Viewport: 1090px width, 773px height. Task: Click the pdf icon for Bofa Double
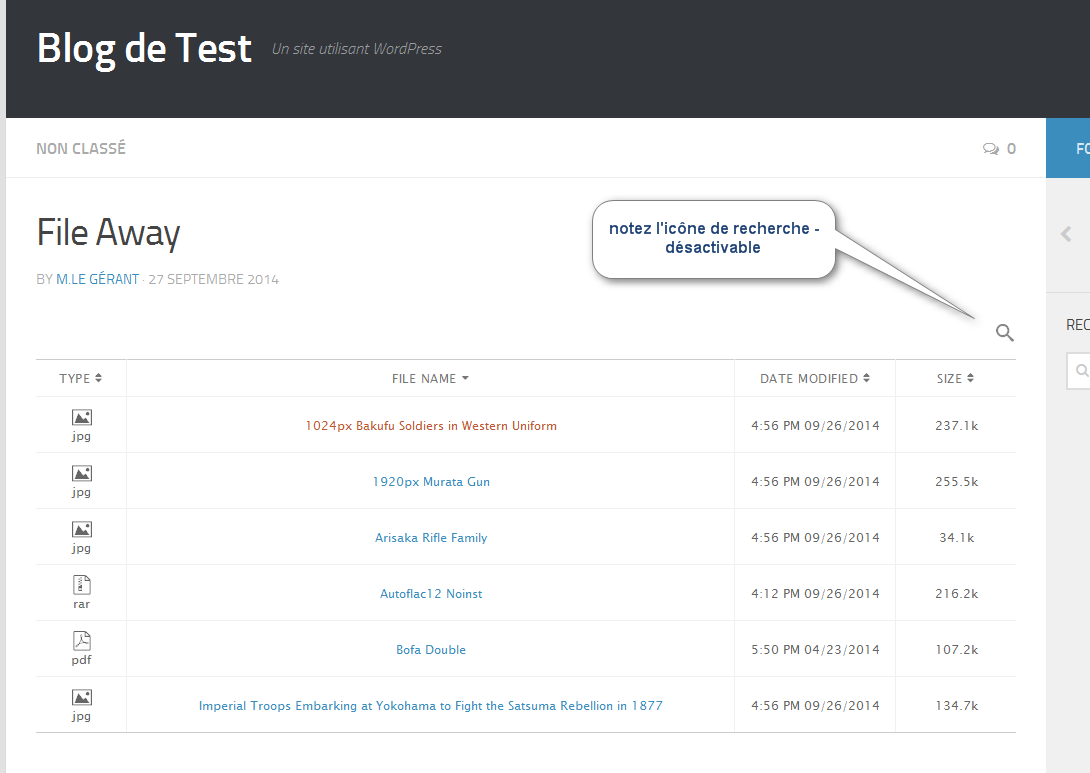(82, 641)
